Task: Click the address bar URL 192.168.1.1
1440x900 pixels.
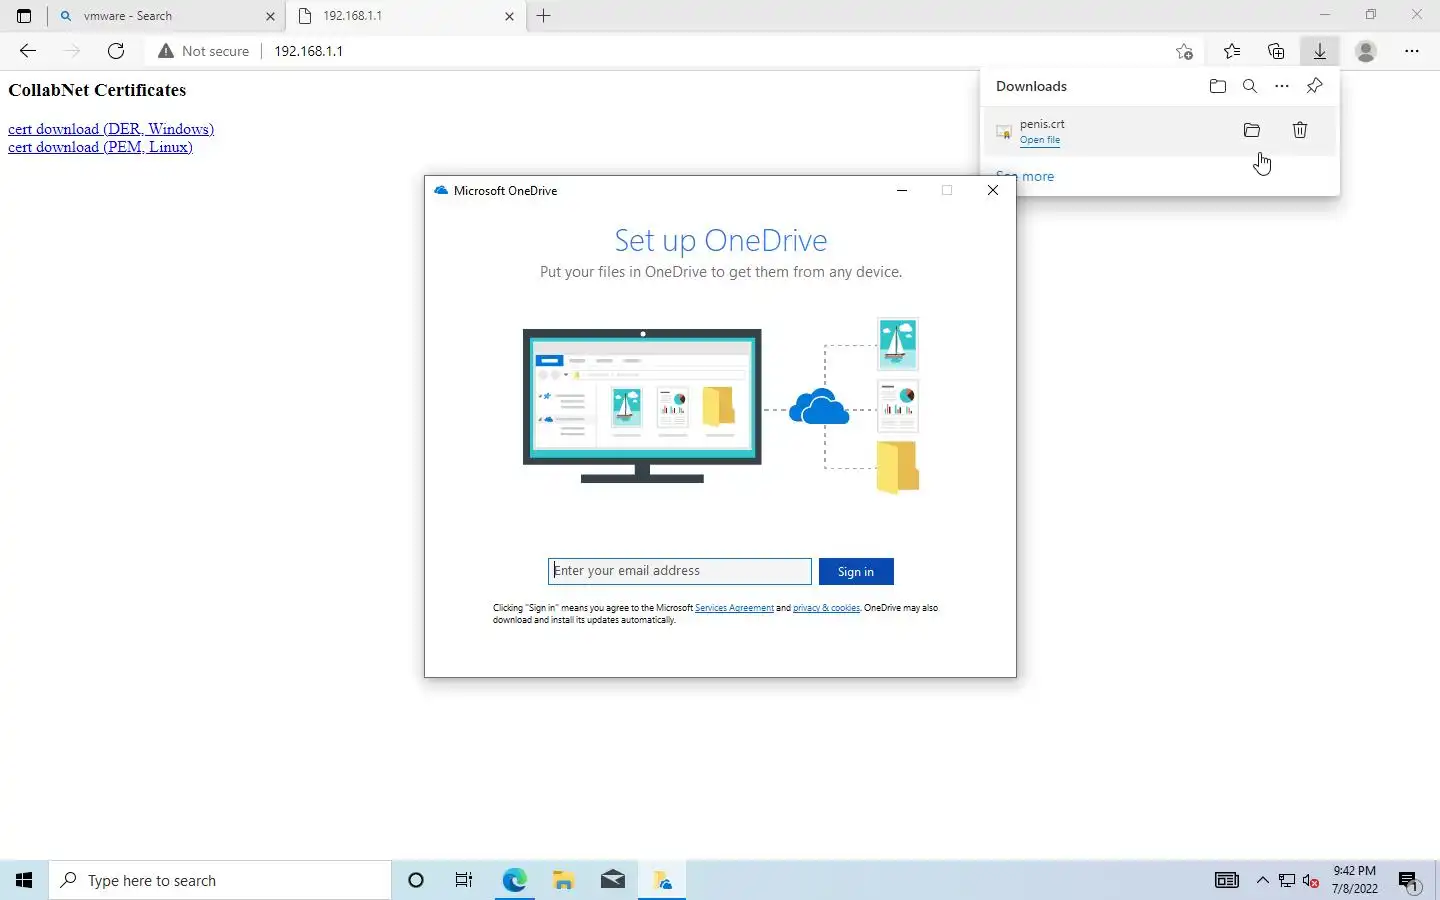Action: coord(309,51)
